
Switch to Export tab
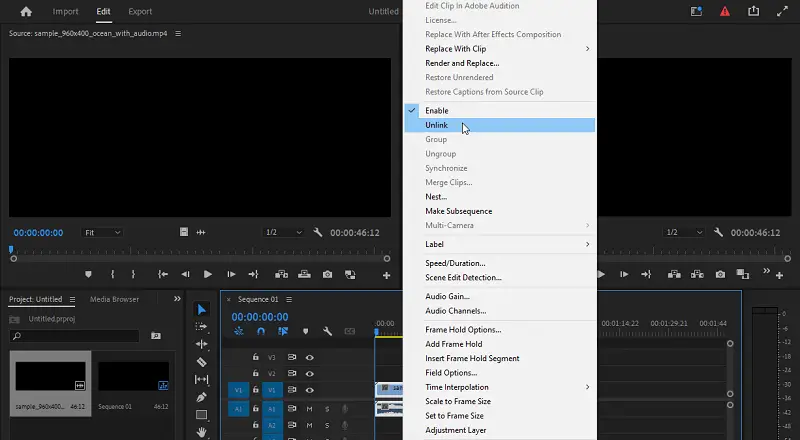point(140,11)
